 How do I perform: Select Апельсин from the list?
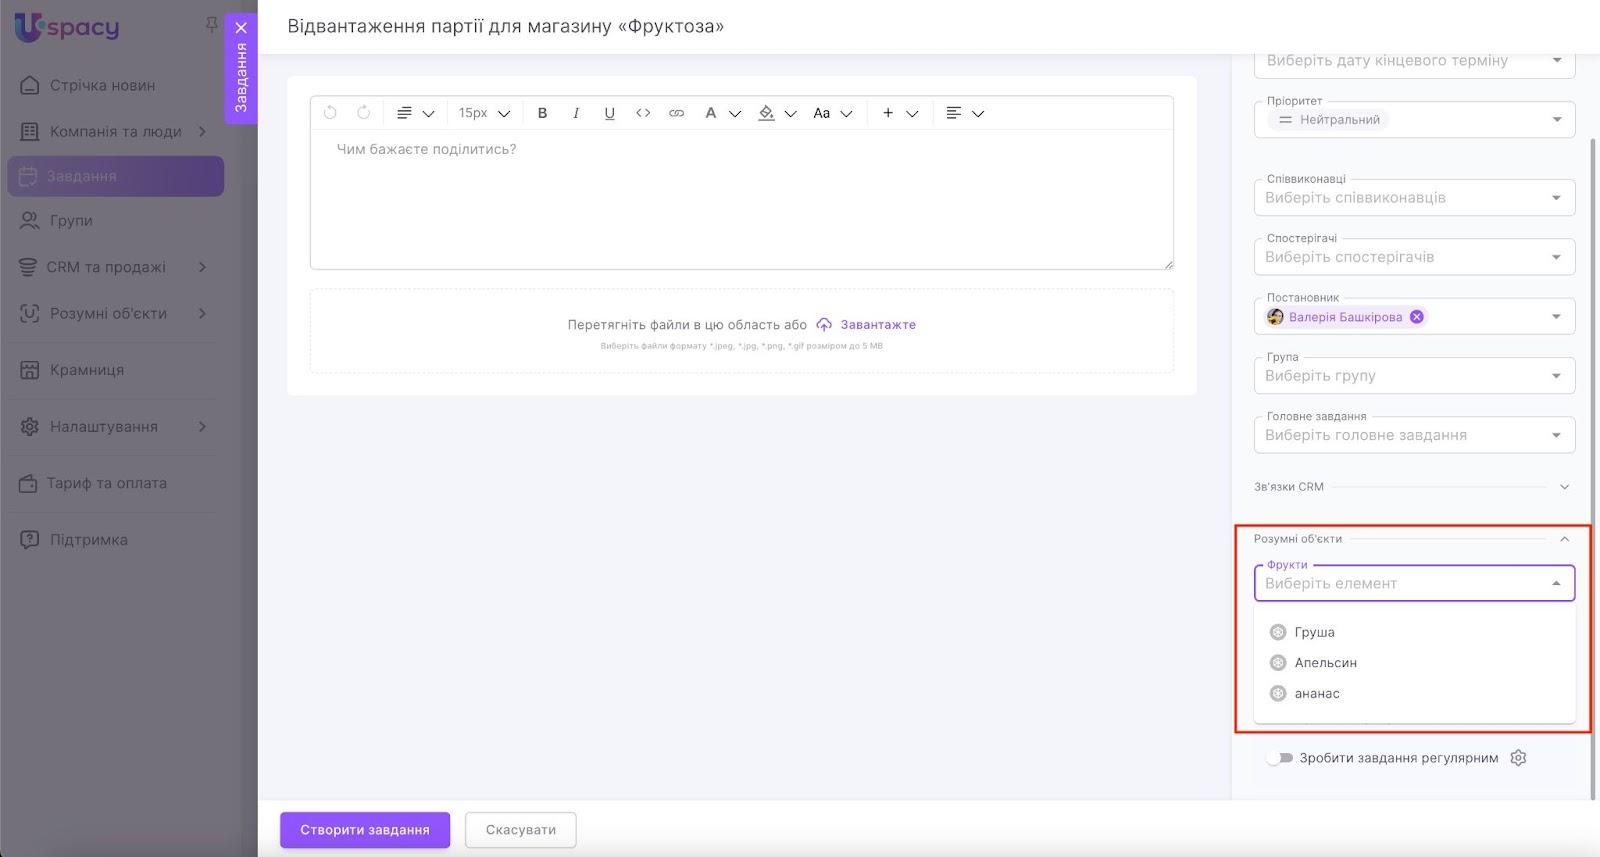click(1414, 663)
